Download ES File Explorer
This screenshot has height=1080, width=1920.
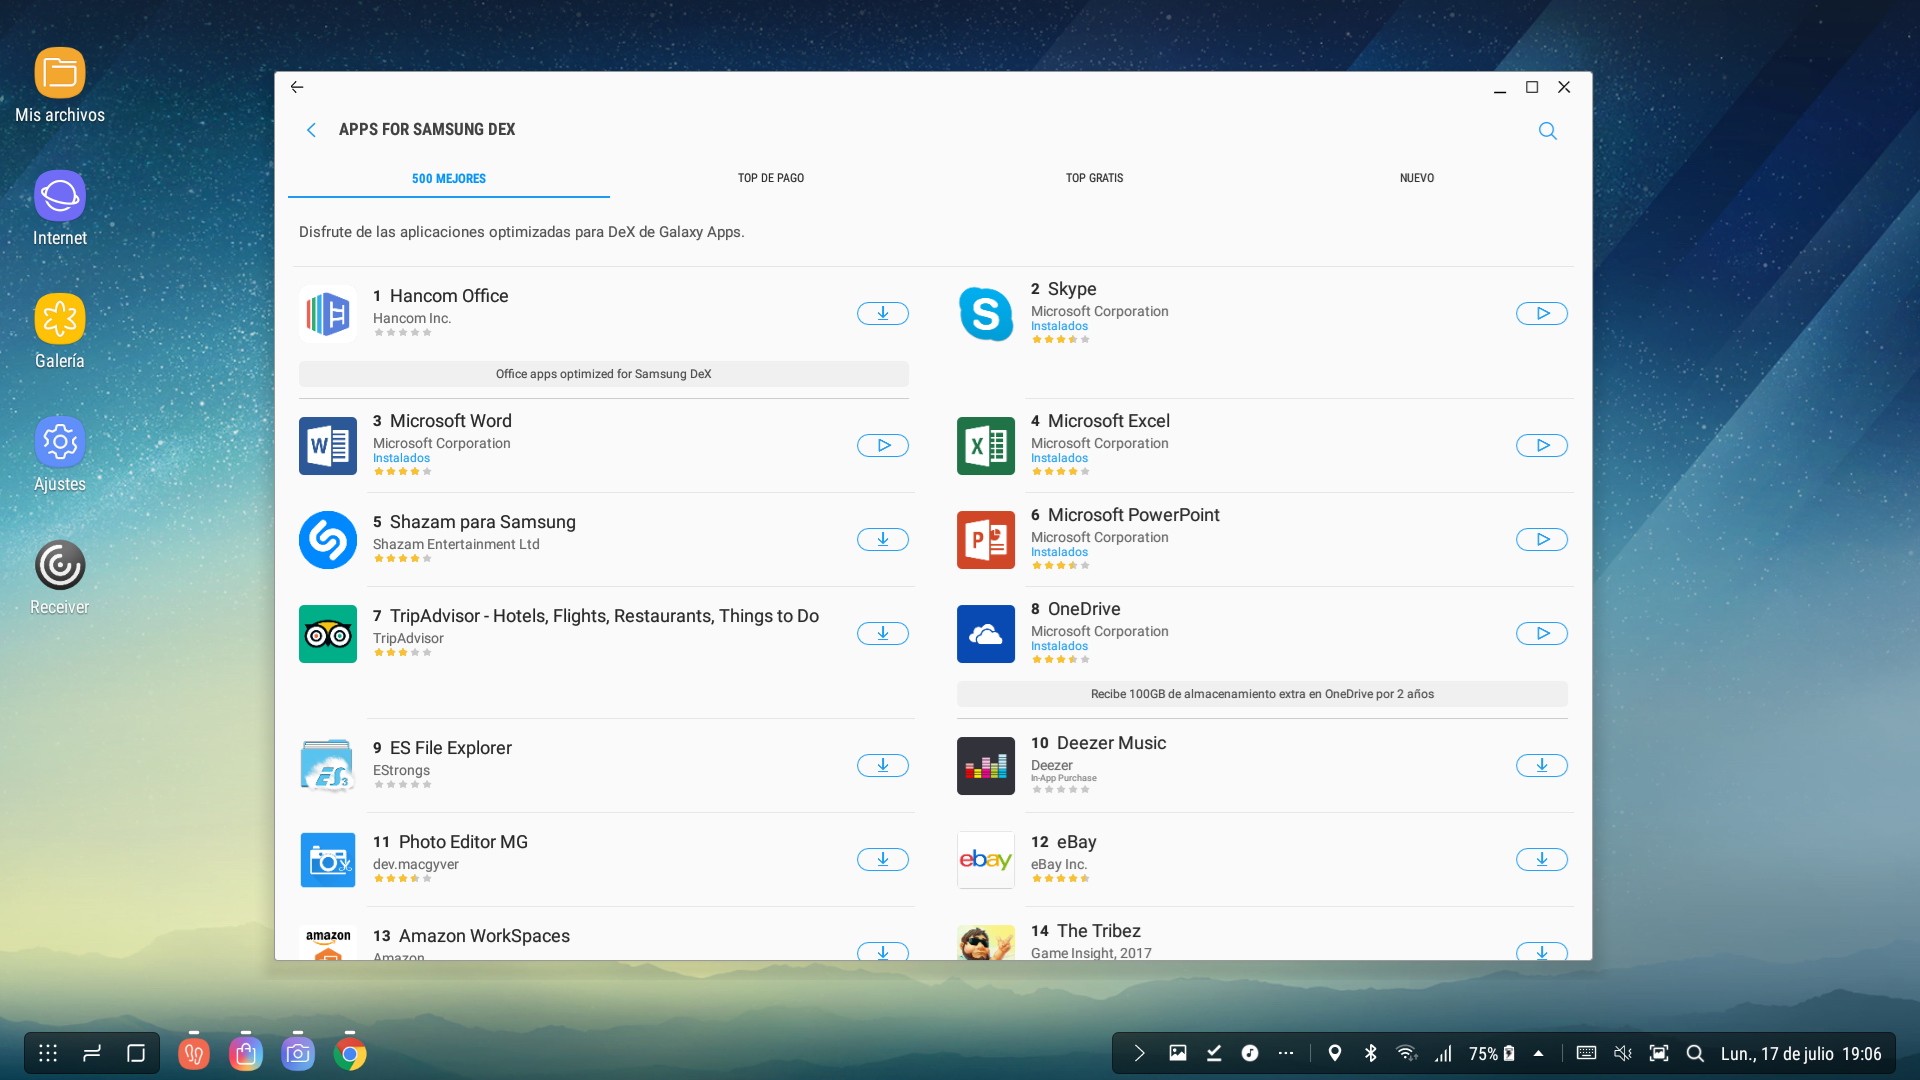tap(883, 766)
